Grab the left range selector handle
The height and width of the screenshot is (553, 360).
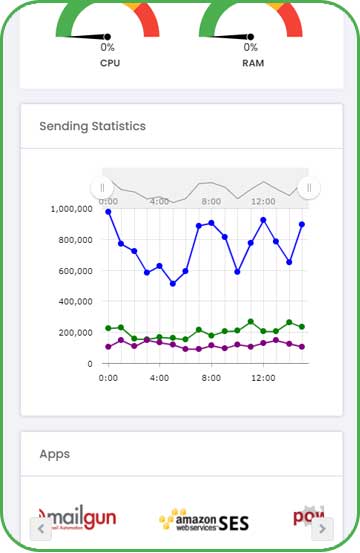[102, 188]
